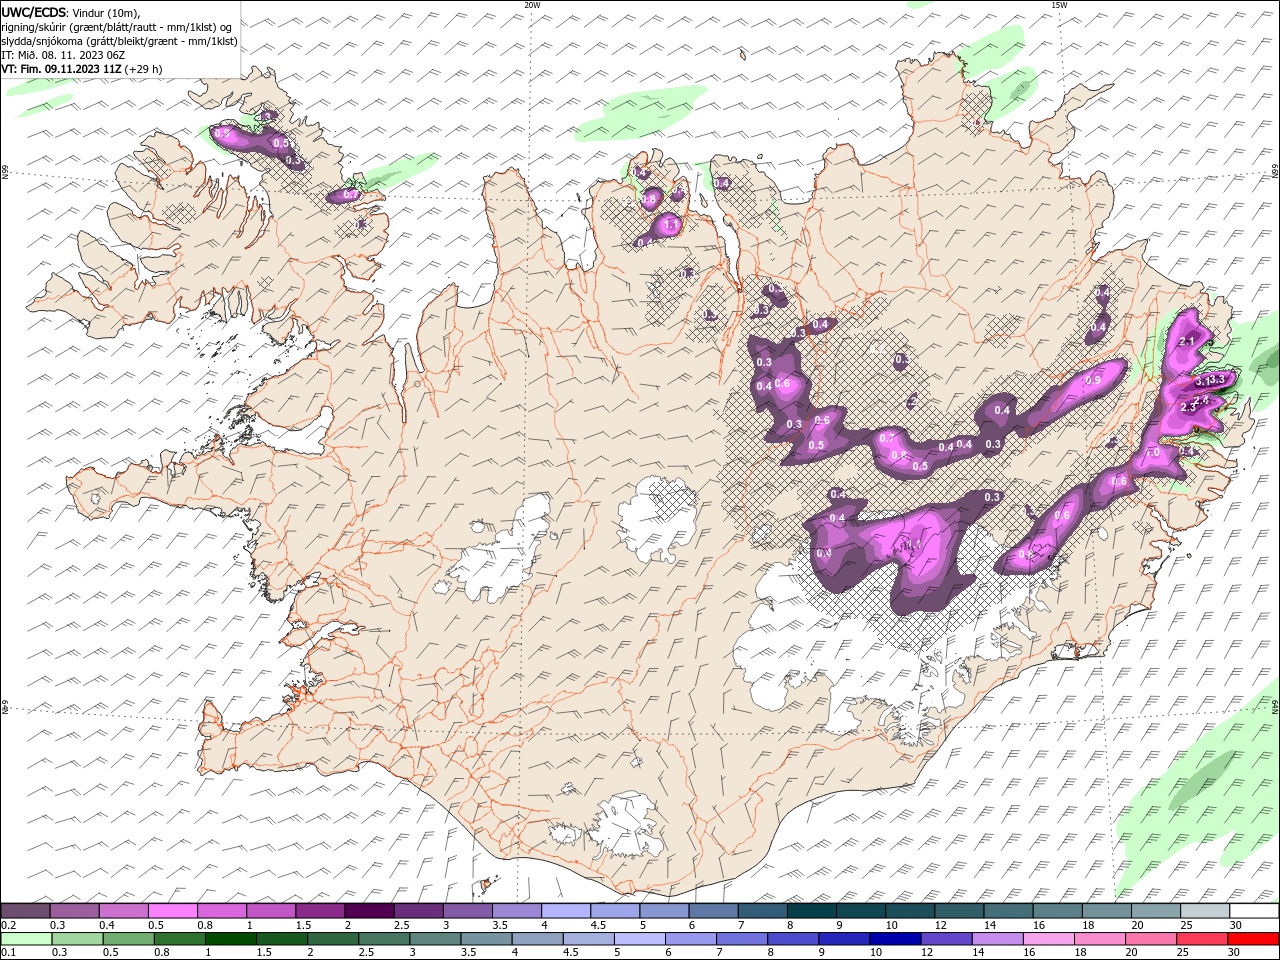Pick the pale lavender swatch above 4
1280x960 pixels.
click(565, 910)
